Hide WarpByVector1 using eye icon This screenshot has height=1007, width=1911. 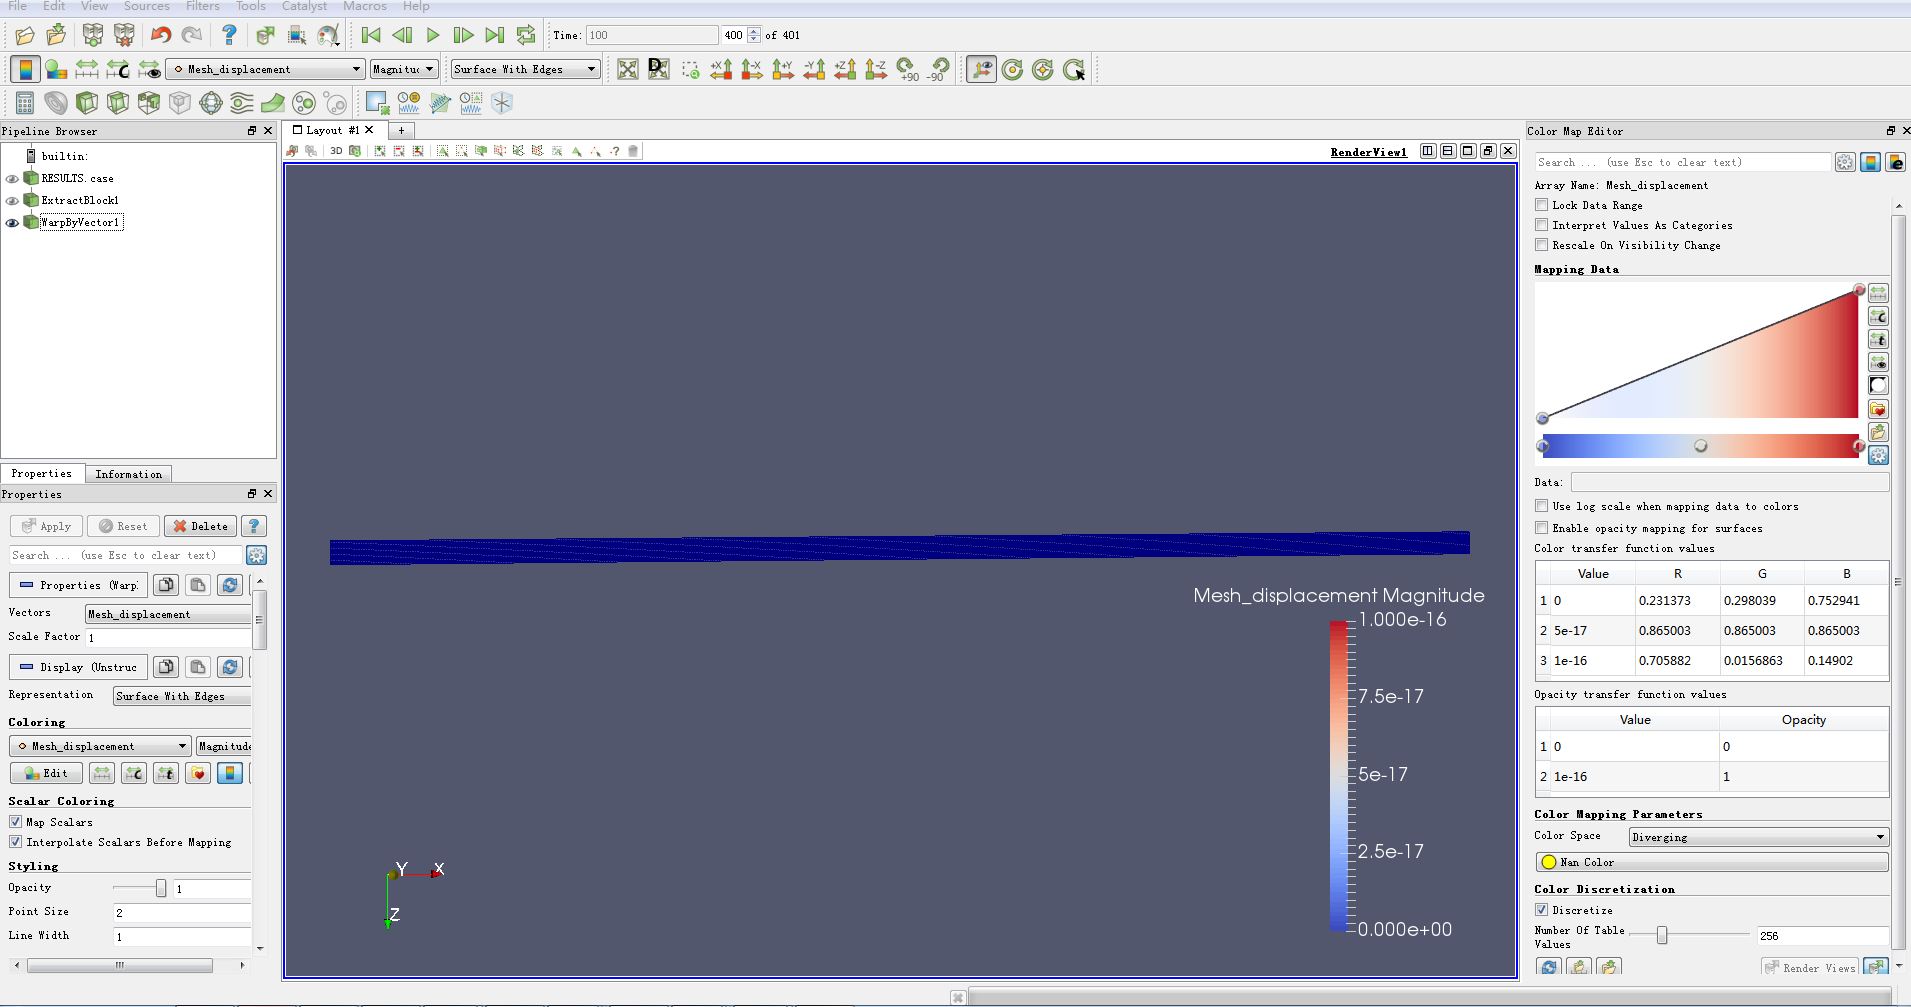12,222
